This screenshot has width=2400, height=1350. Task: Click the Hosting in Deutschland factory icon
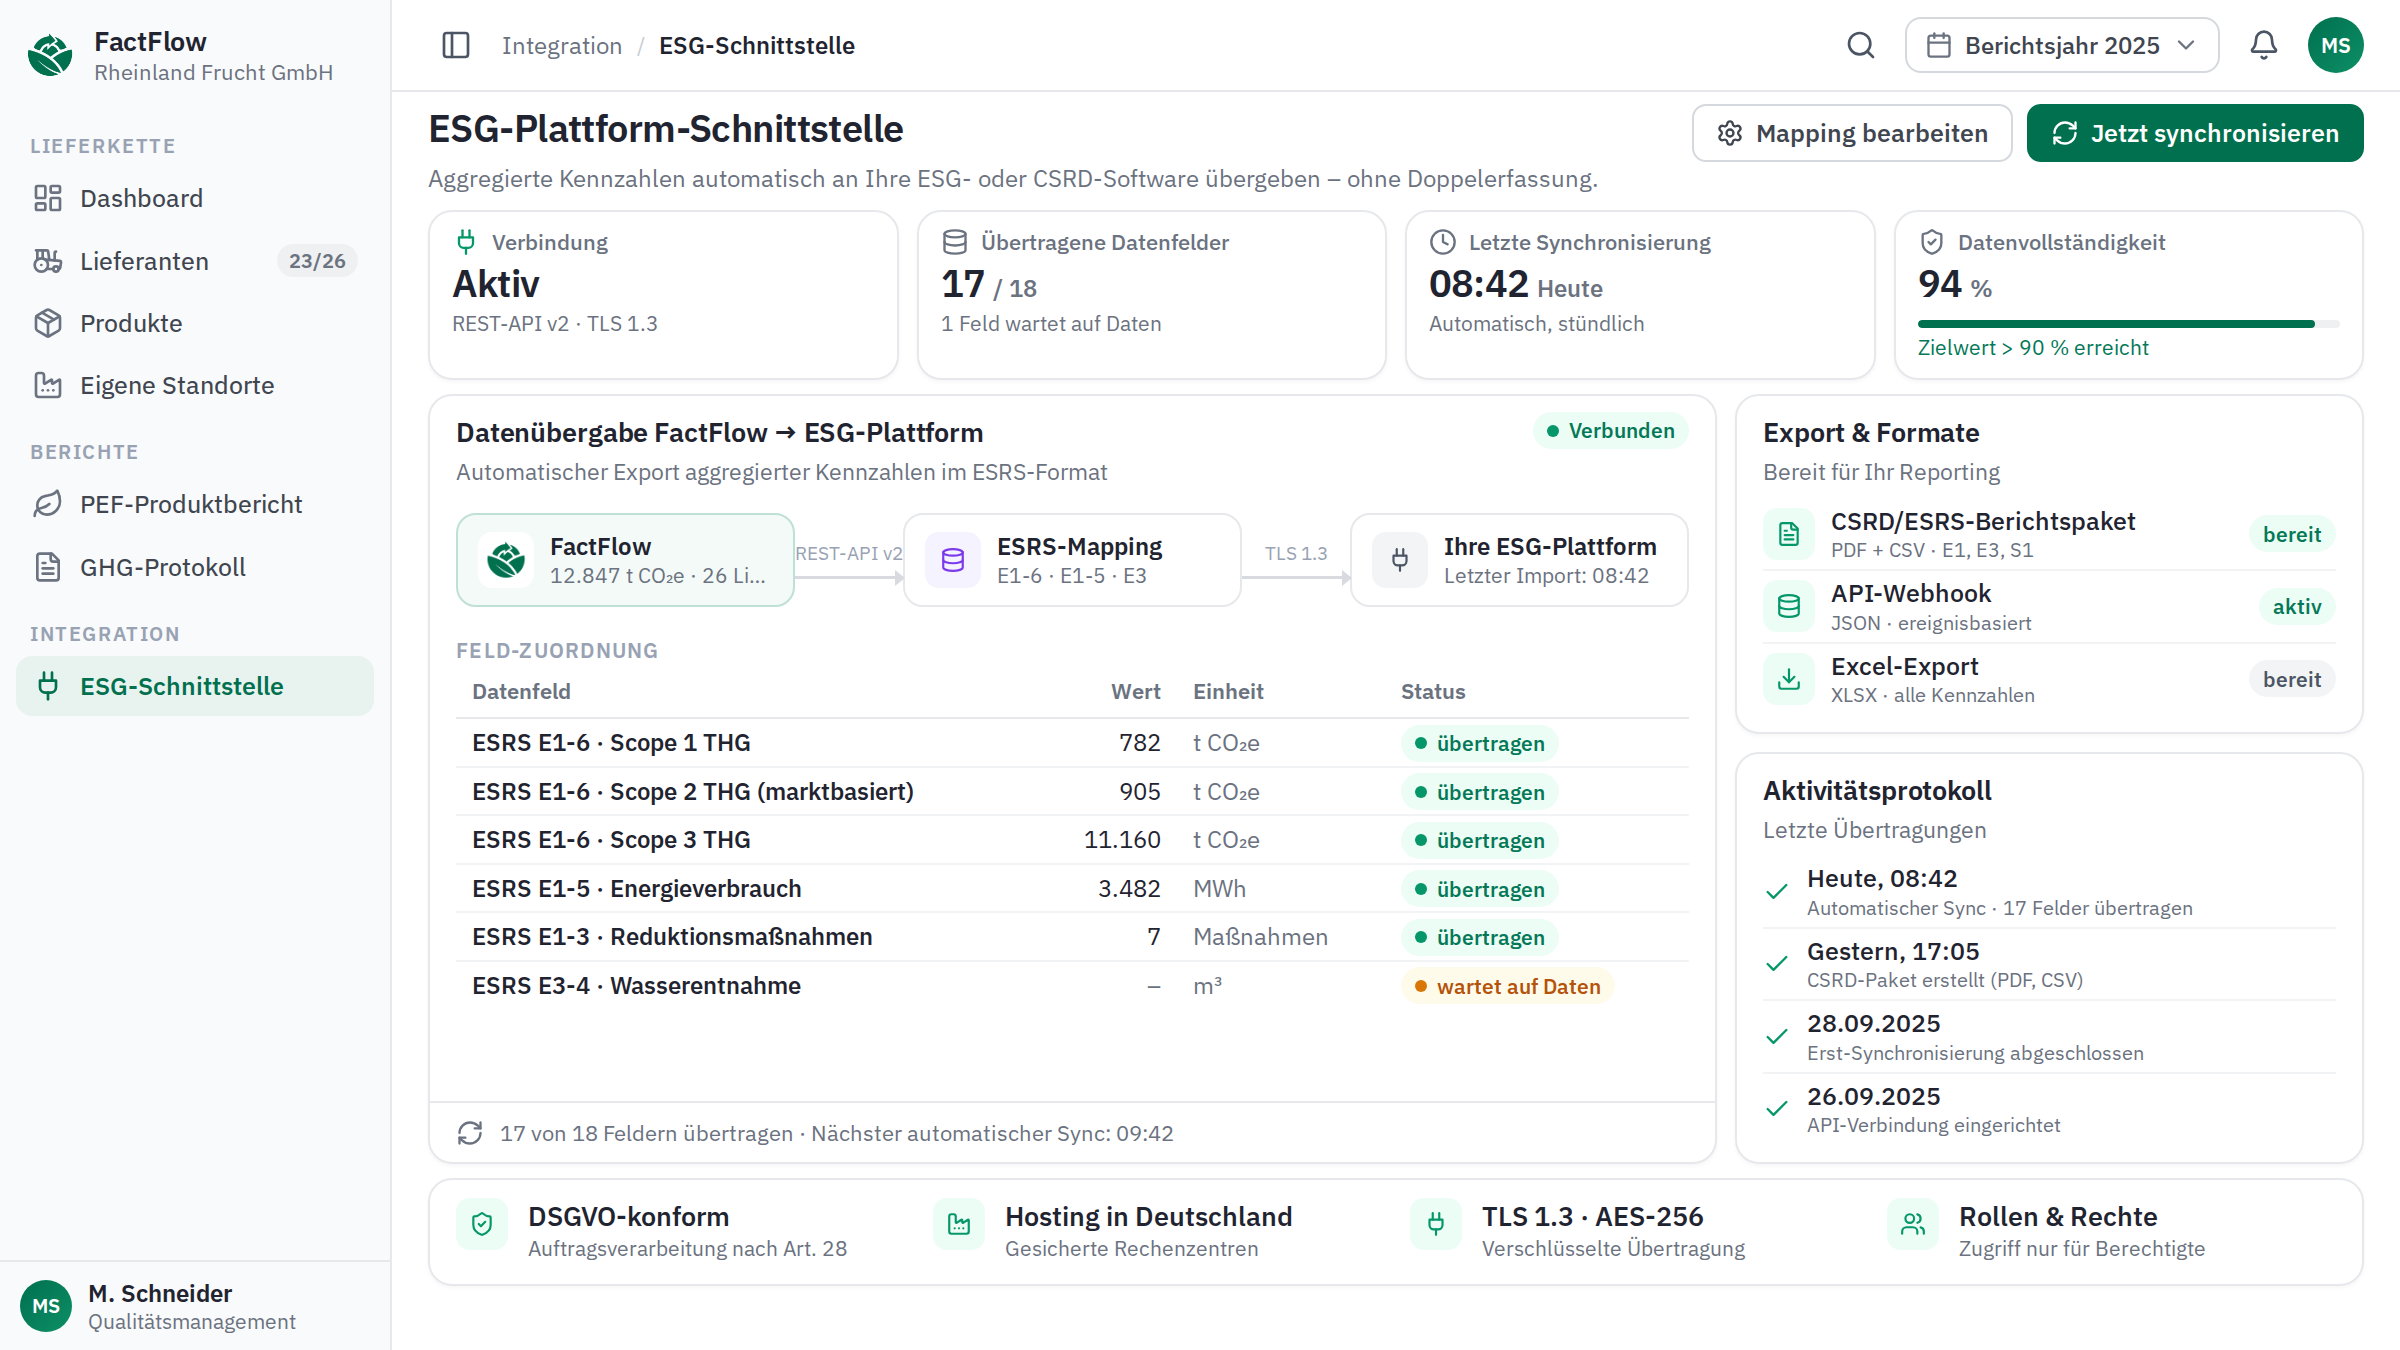[x=959, y=1224]
